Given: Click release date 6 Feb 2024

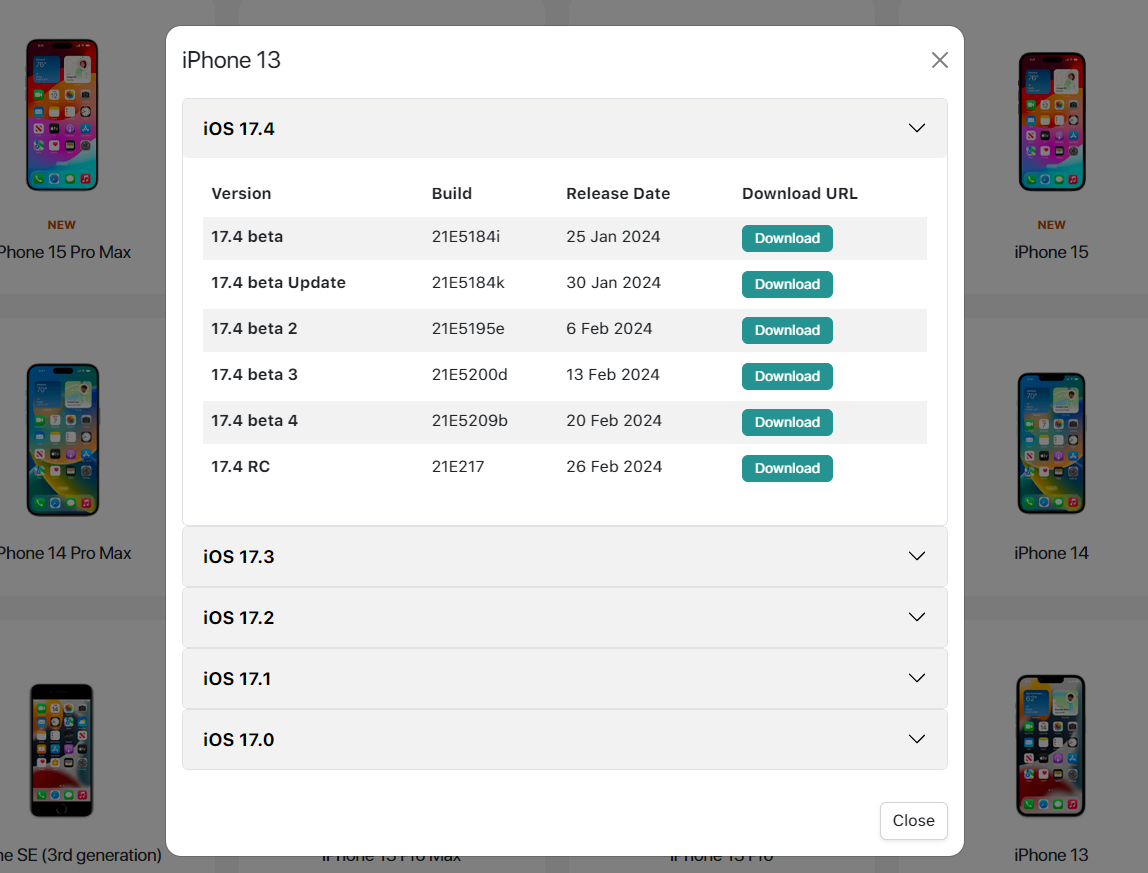Looking at the screenshot, I should [x=609, y=329].
